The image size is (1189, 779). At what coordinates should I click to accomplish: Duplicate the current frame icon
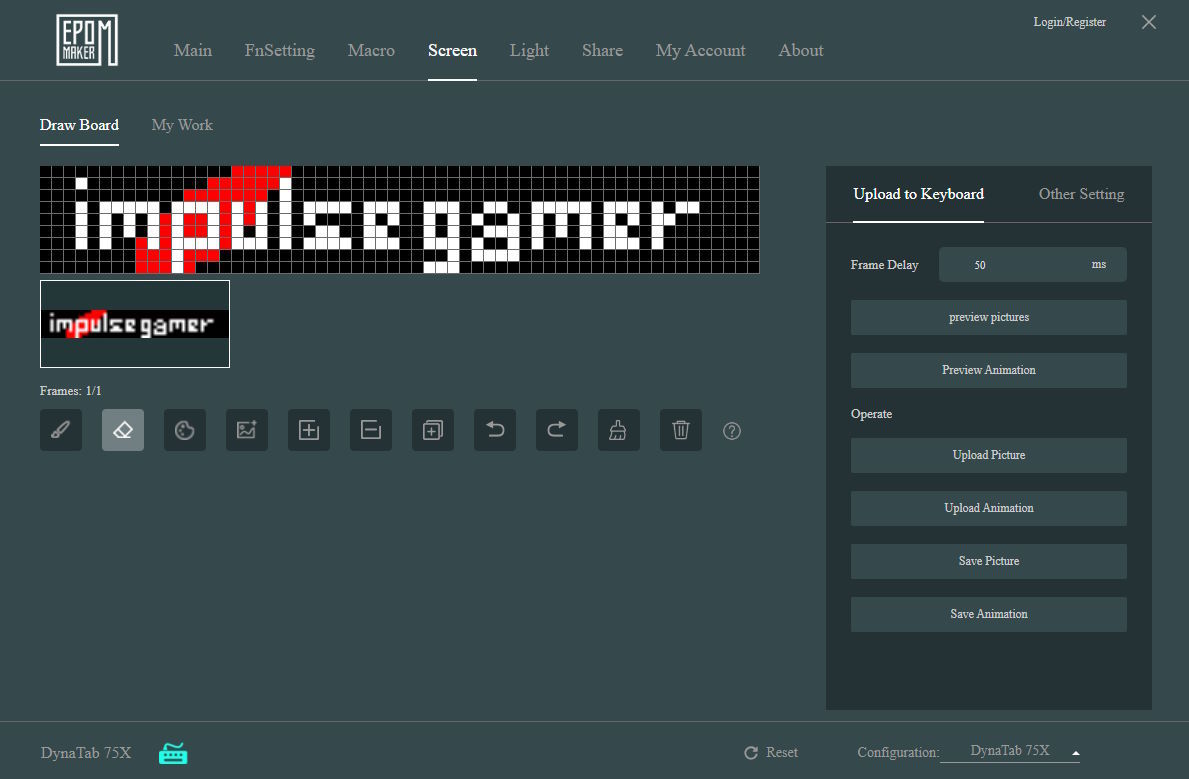433,430
